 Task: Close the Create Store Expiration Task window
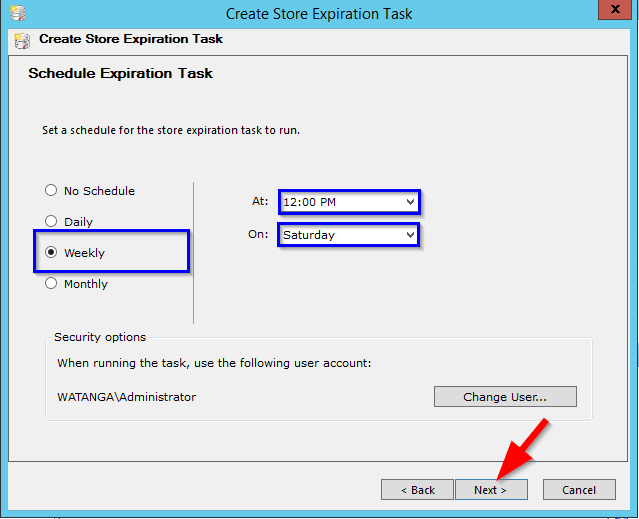(x=615, y=9)
